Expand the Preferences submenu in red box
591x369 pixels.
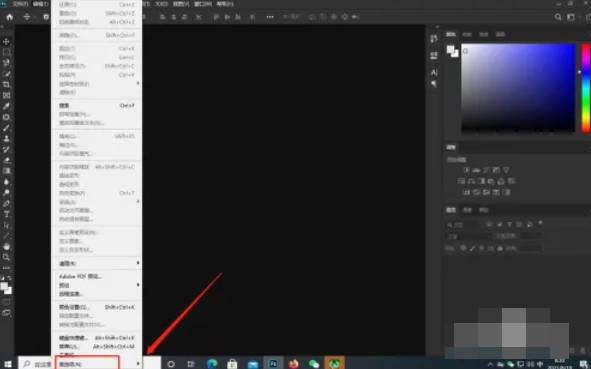pyautogui.click(x=87, y=364)
